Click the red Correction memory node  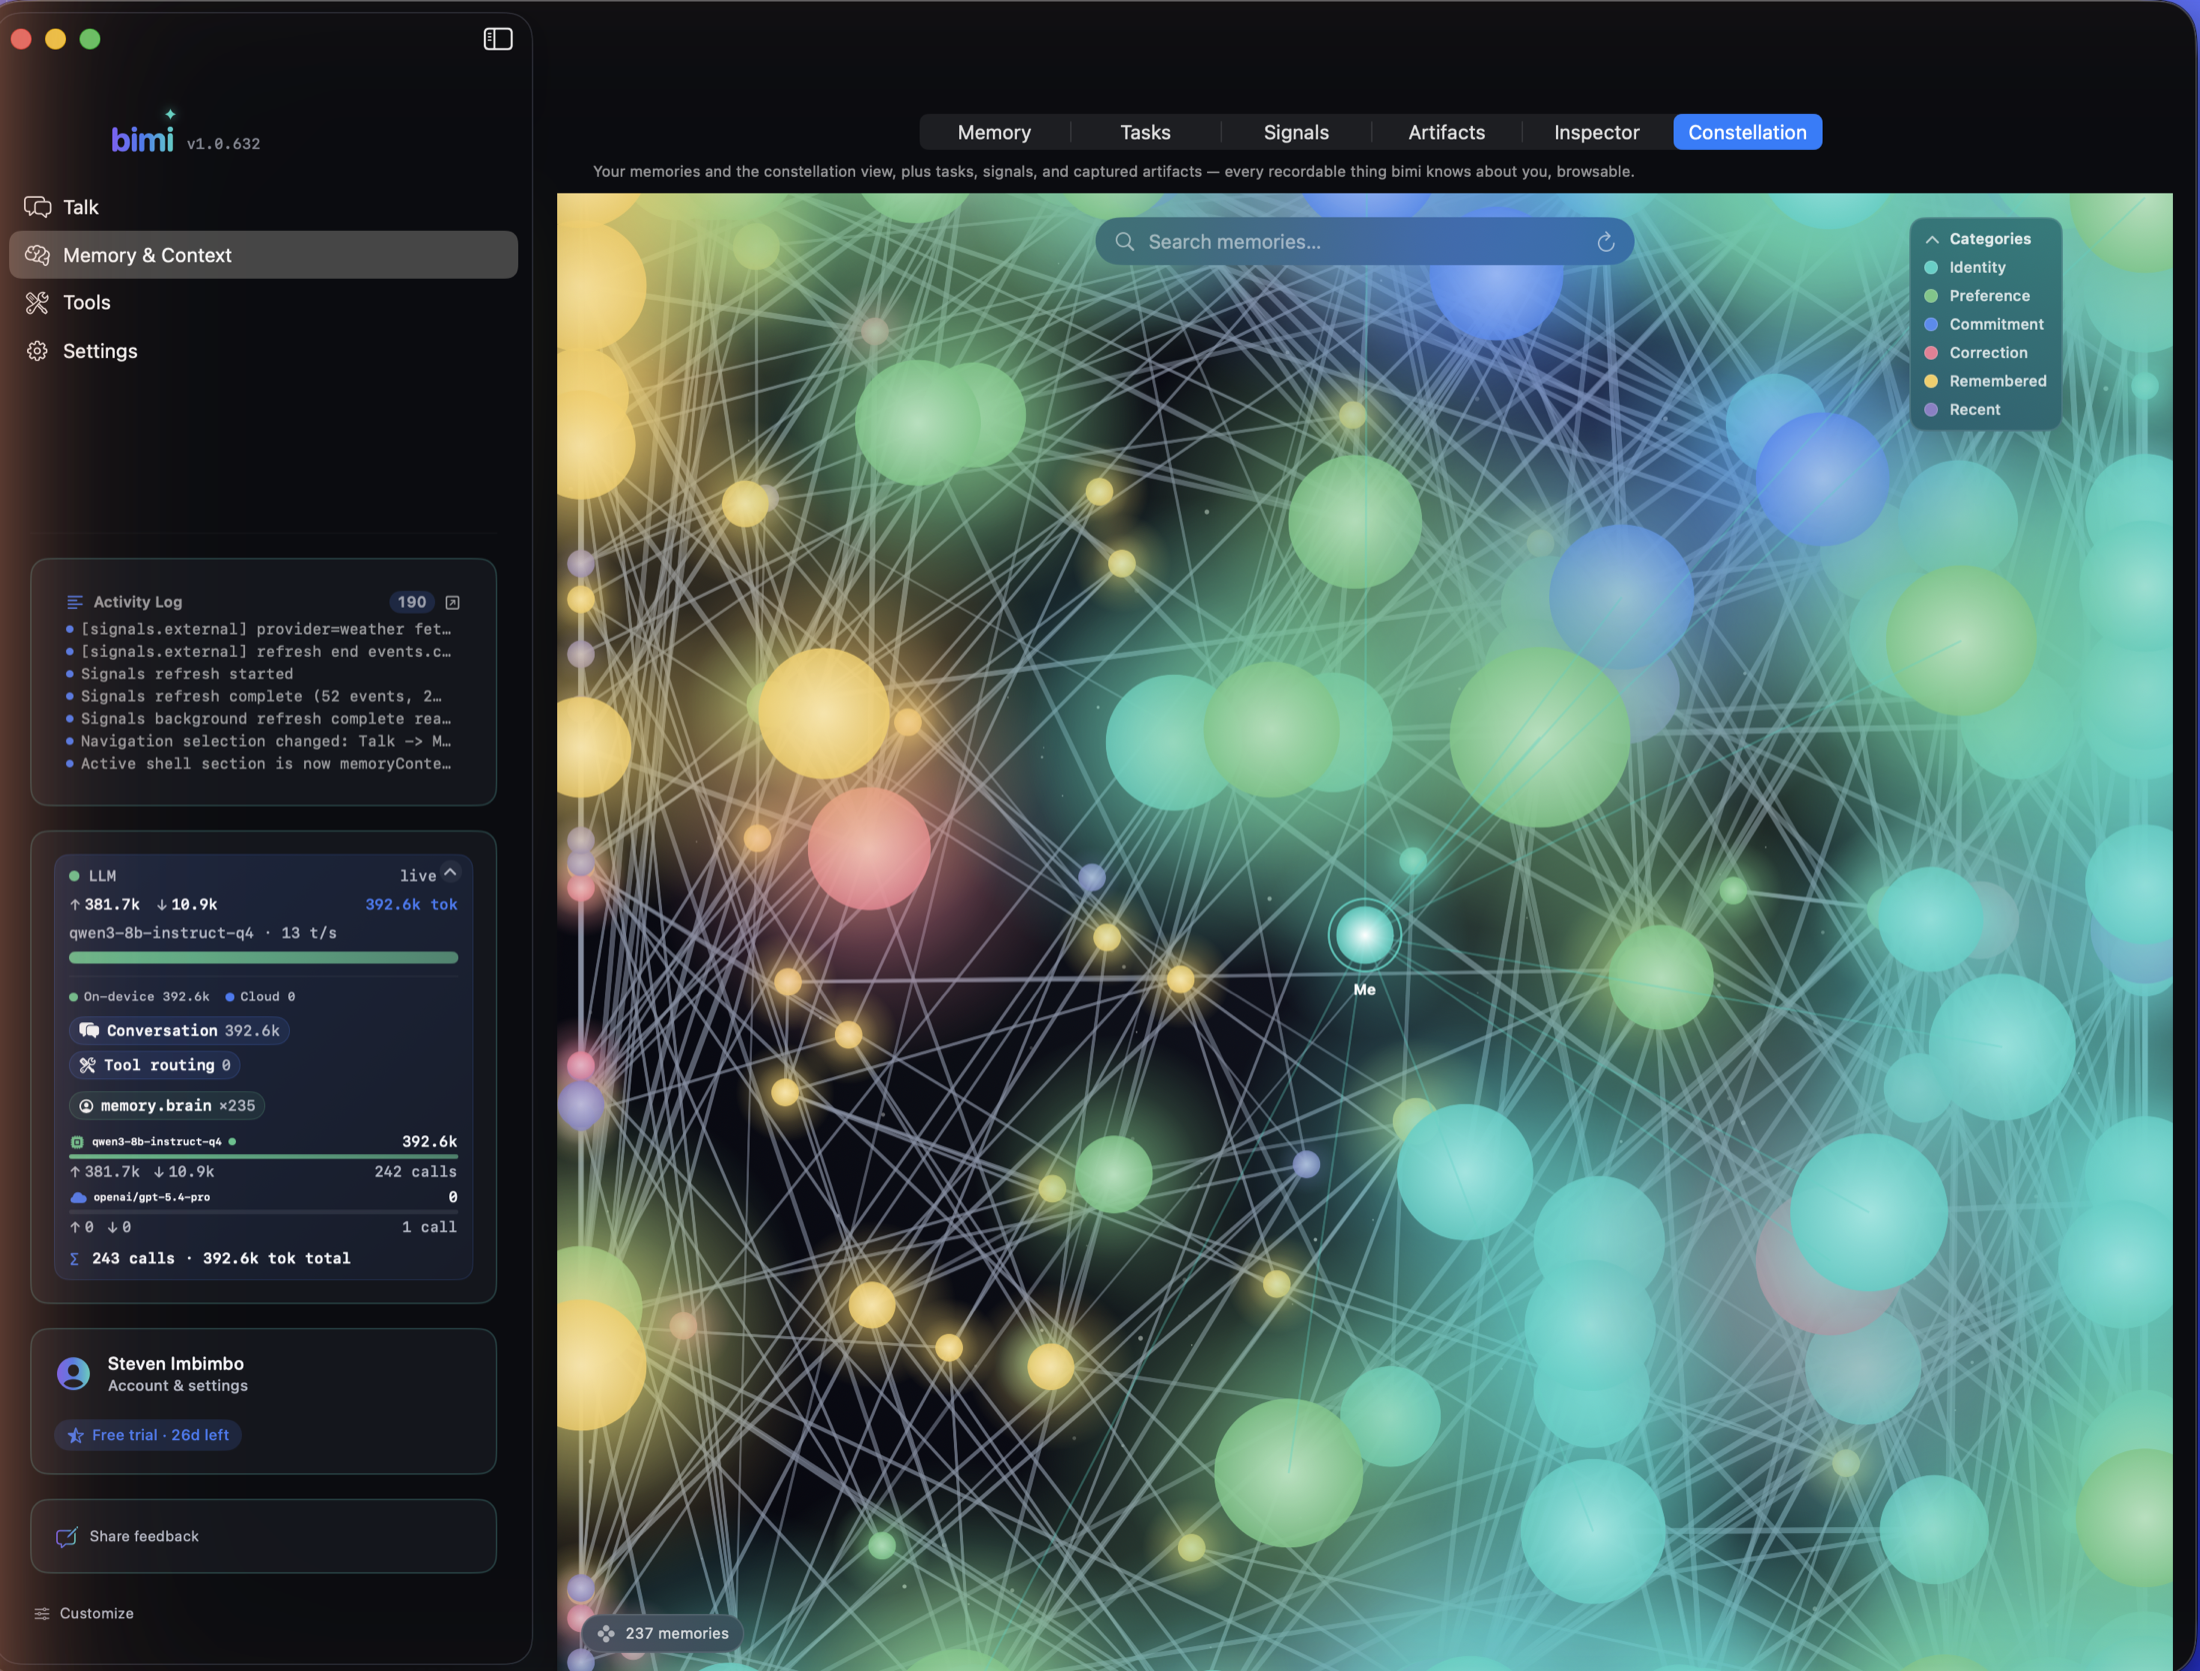(869, 849)
